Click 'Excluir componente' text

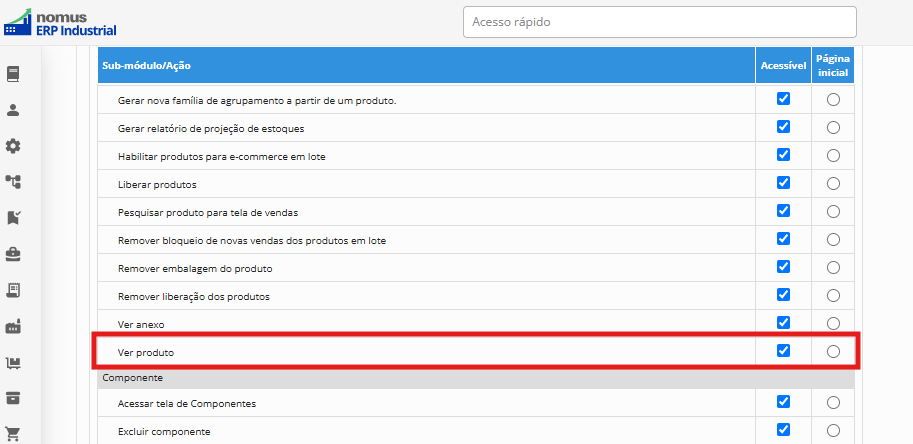pos(164,432)
